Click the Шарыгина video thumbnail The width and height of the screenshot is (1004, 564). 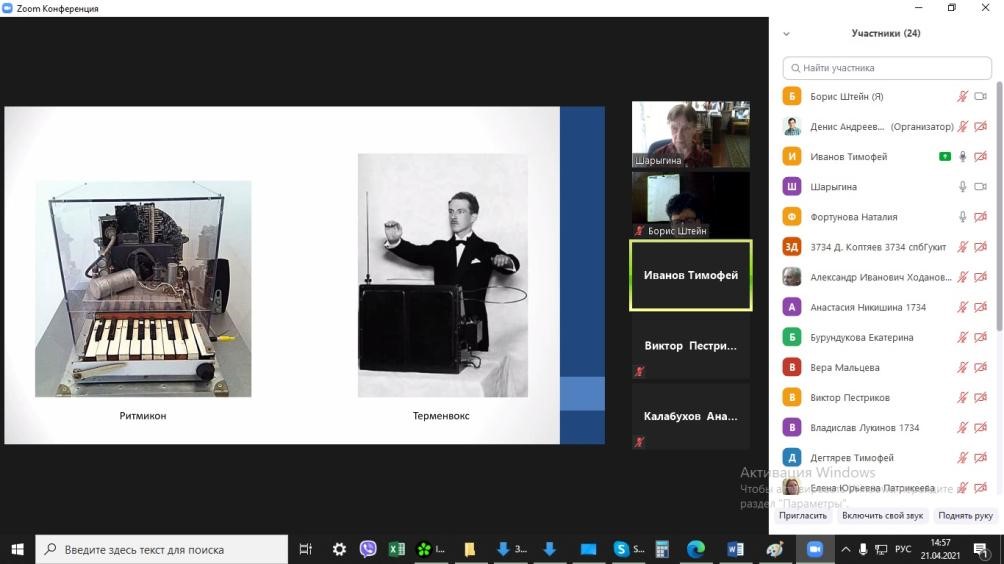tap(691, 134)
